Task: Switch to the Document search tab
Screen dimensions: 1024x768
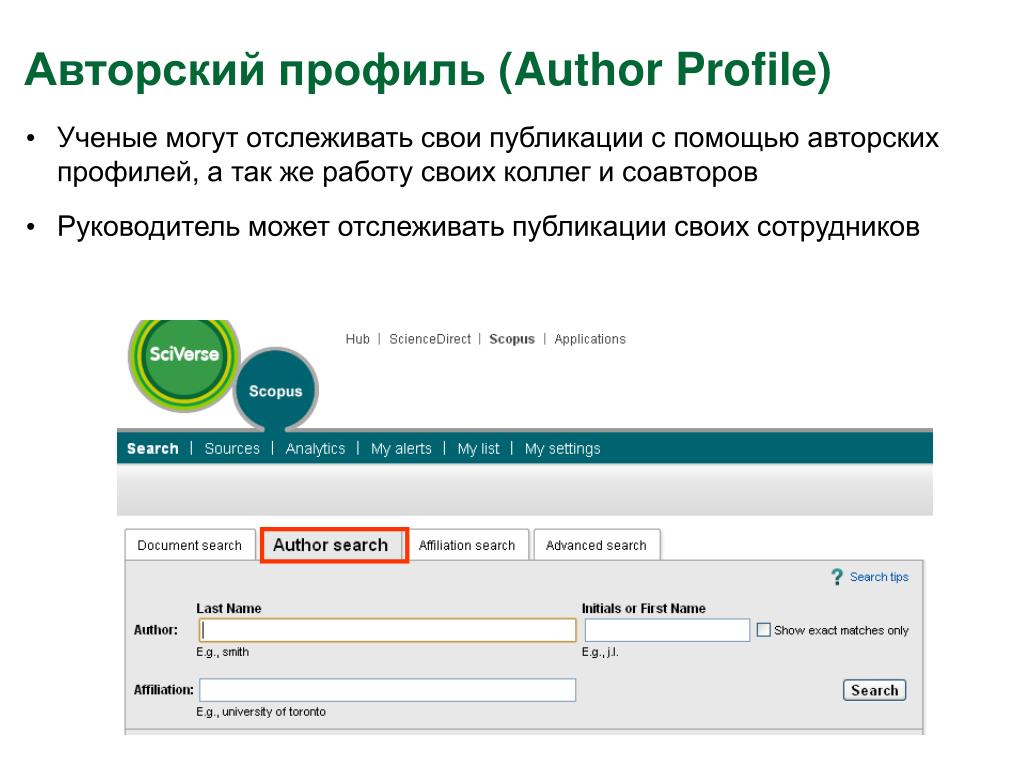Action: (x=189, y=545)
